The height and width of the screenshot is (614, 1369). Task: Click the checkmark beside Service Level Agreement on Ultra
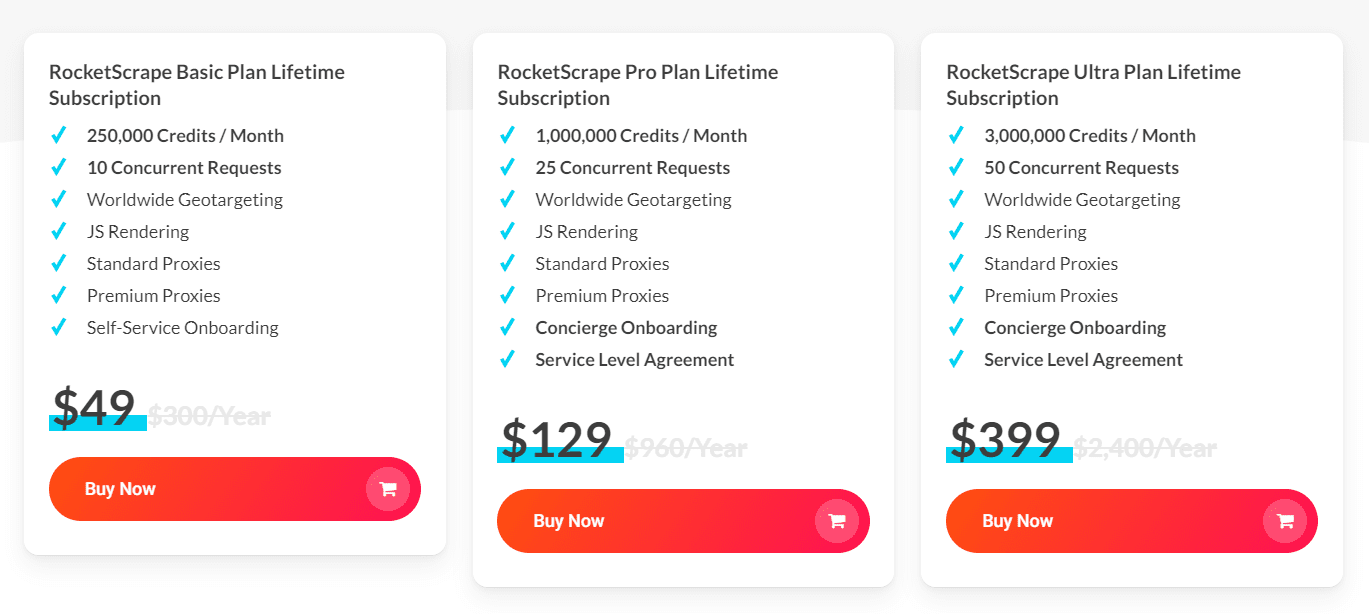(x=956, y=359)
